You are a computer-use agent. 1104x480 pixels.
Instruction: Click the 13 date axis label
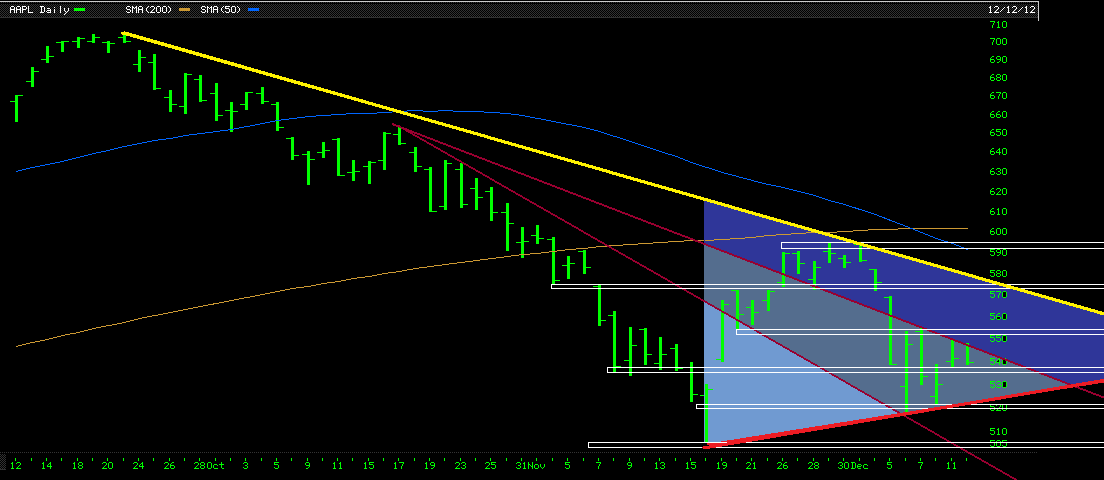click(x=659, y=465)
